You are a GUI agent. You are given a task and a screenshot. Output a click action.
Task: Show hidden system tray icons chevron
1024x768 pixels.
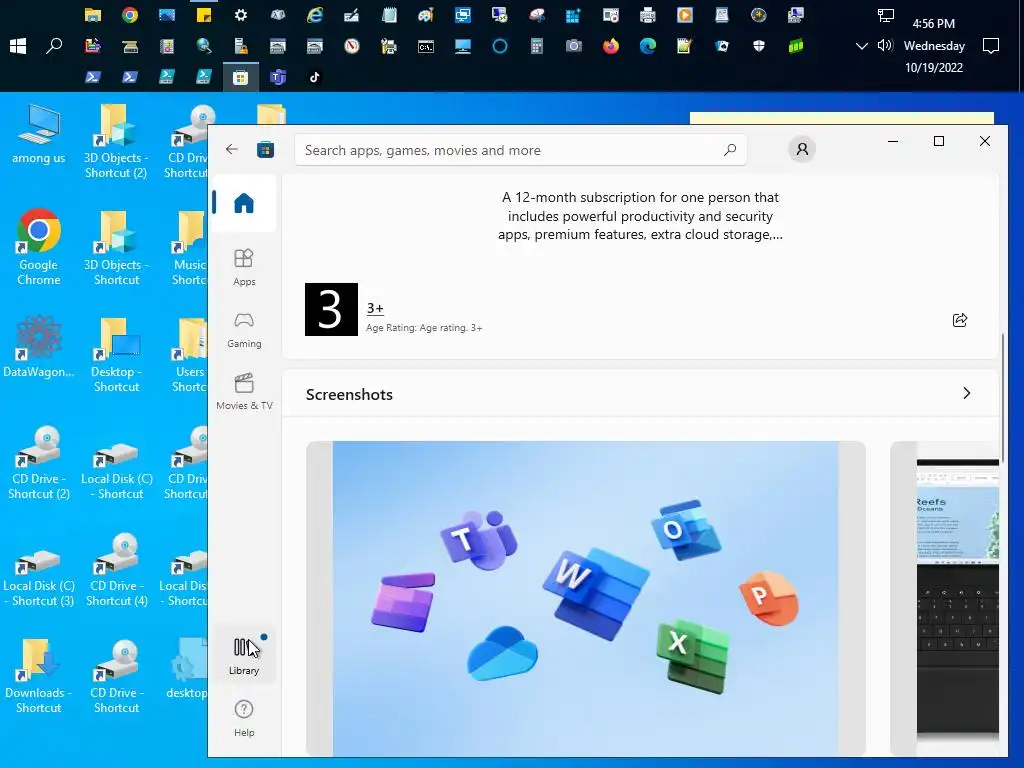(861, 46)
